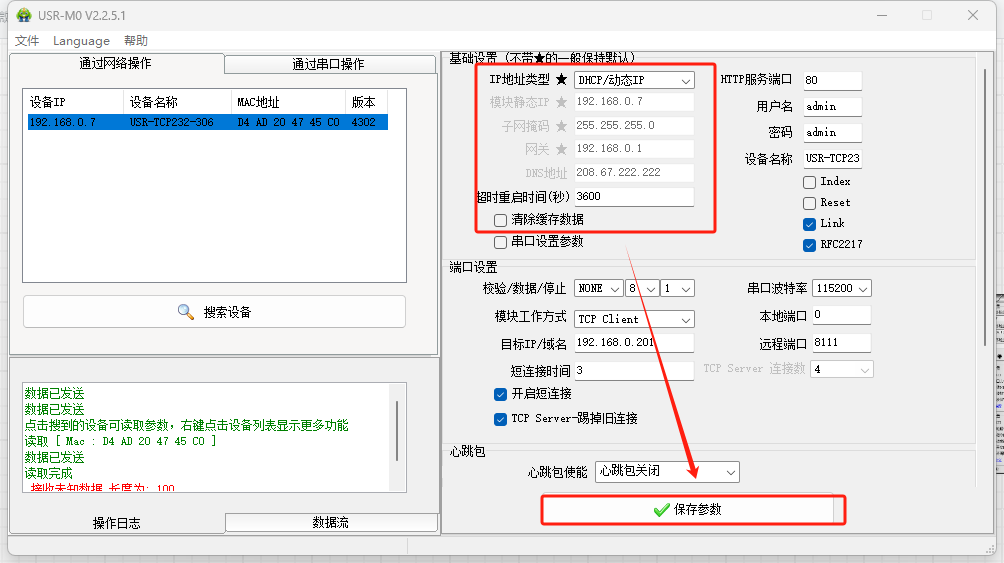Click the 设备IP column header
1004x563 pixels.
(75, 102)
